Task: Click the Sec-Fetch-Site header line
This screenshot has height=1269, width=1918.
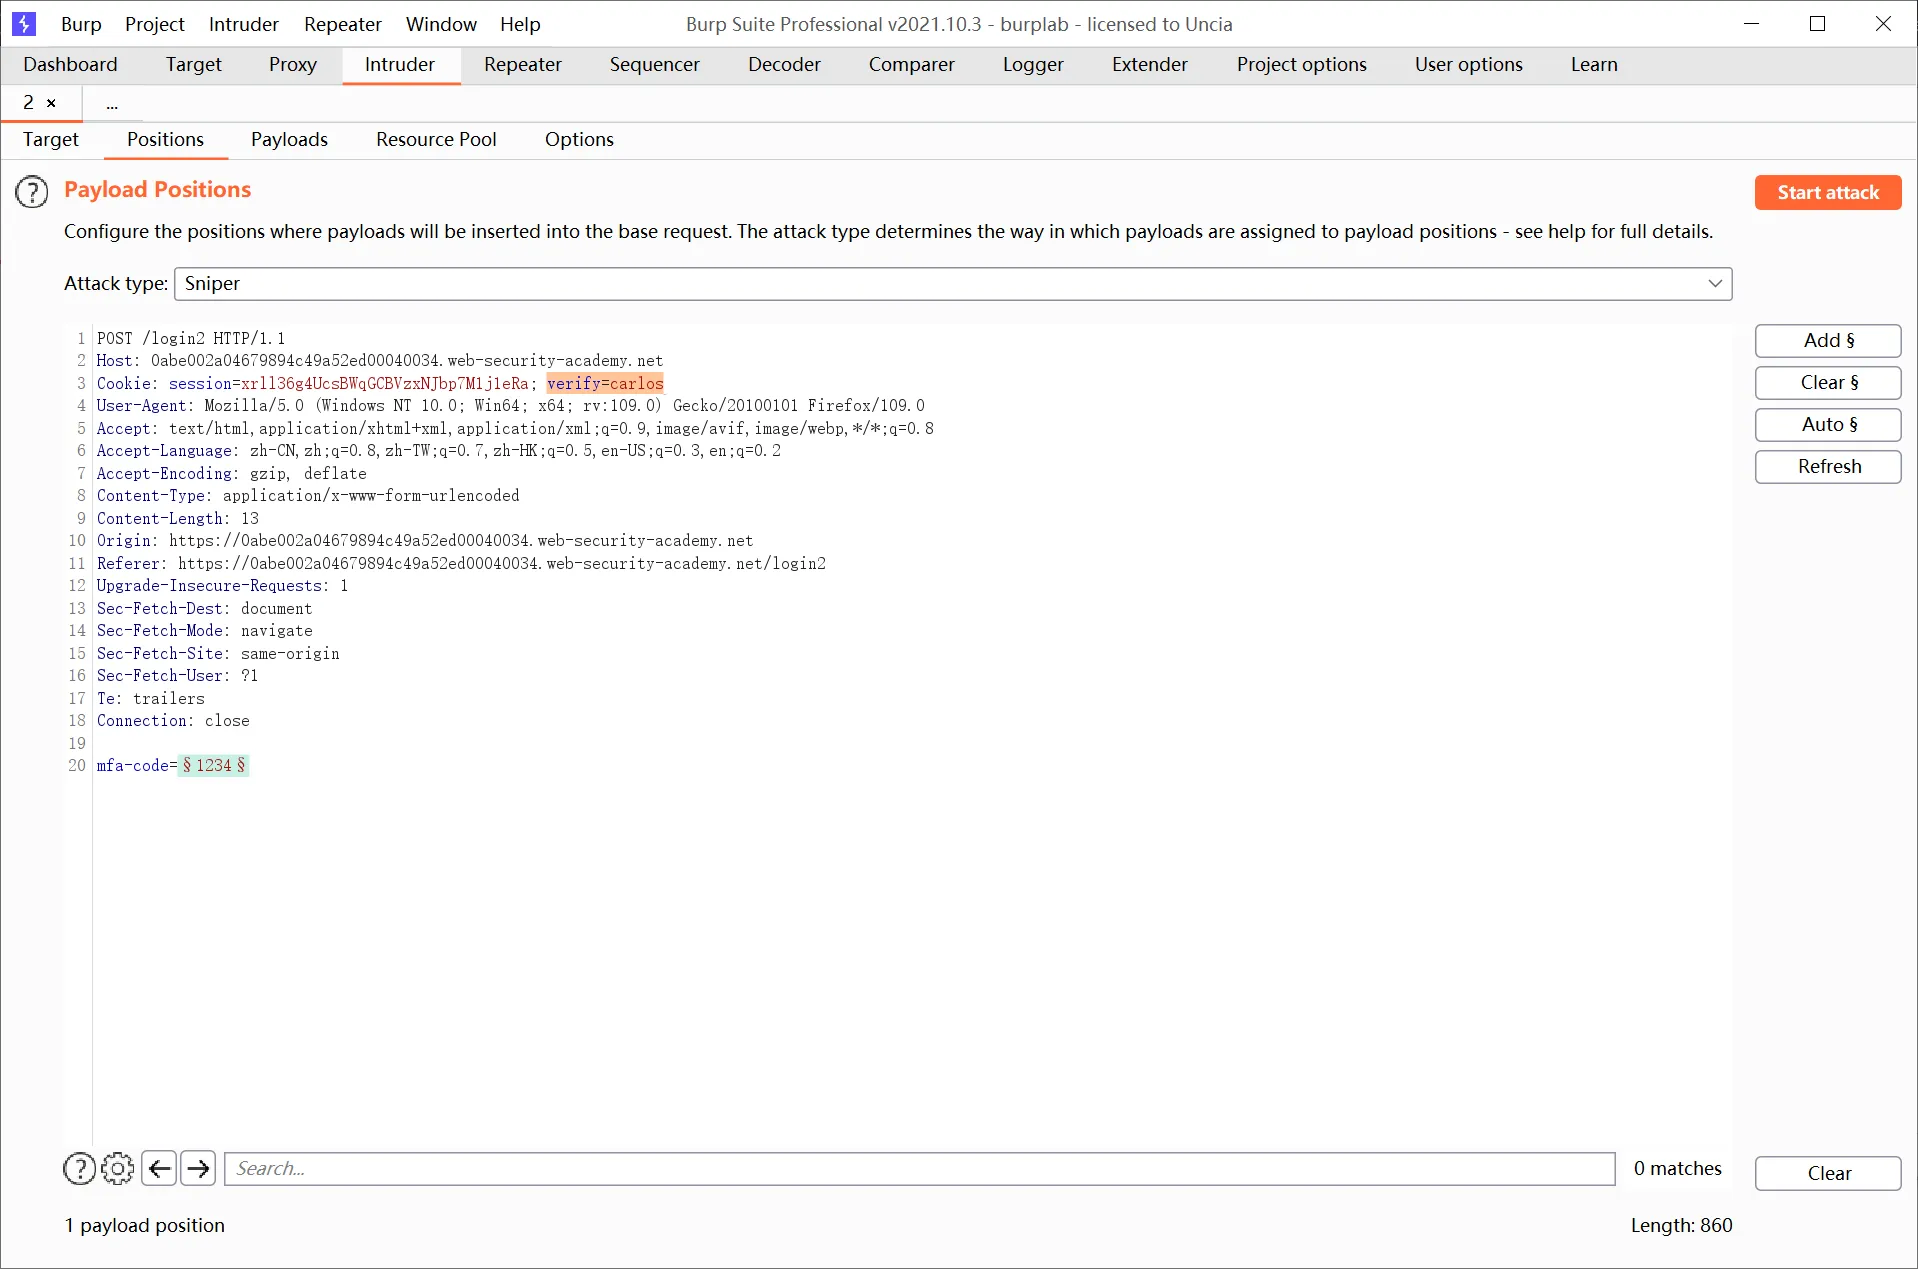Action: coord(218,653)
